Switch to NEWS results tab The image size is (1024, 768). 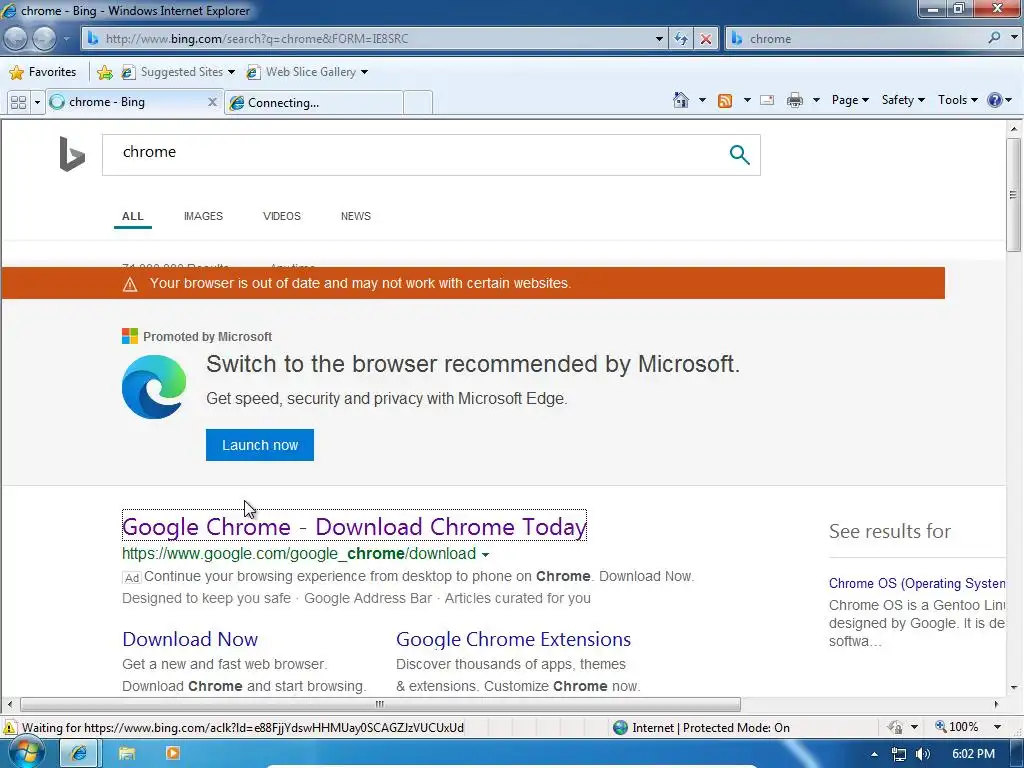point(355,216)
